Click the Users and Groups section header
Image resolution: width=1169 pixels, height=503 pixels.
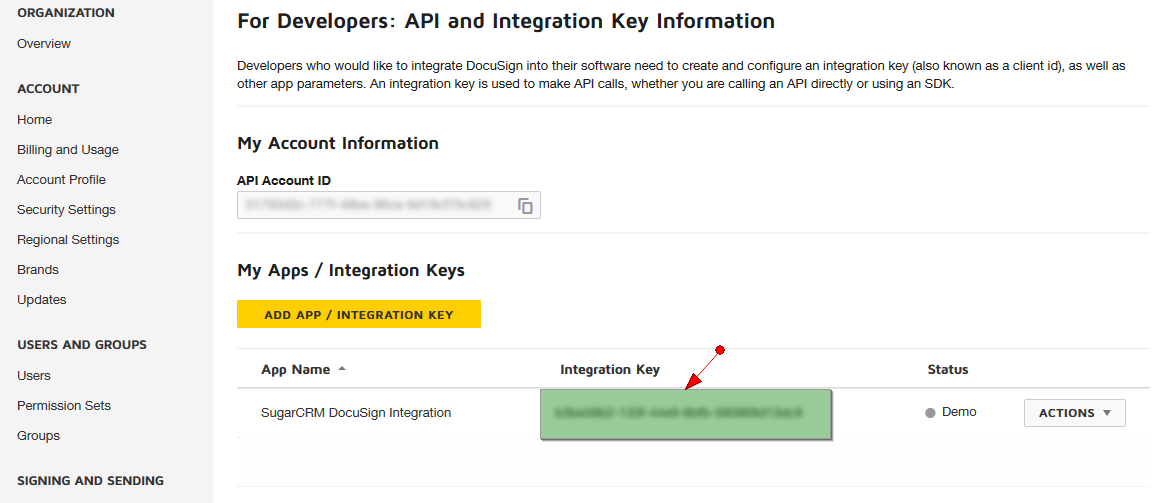point(82,345)
